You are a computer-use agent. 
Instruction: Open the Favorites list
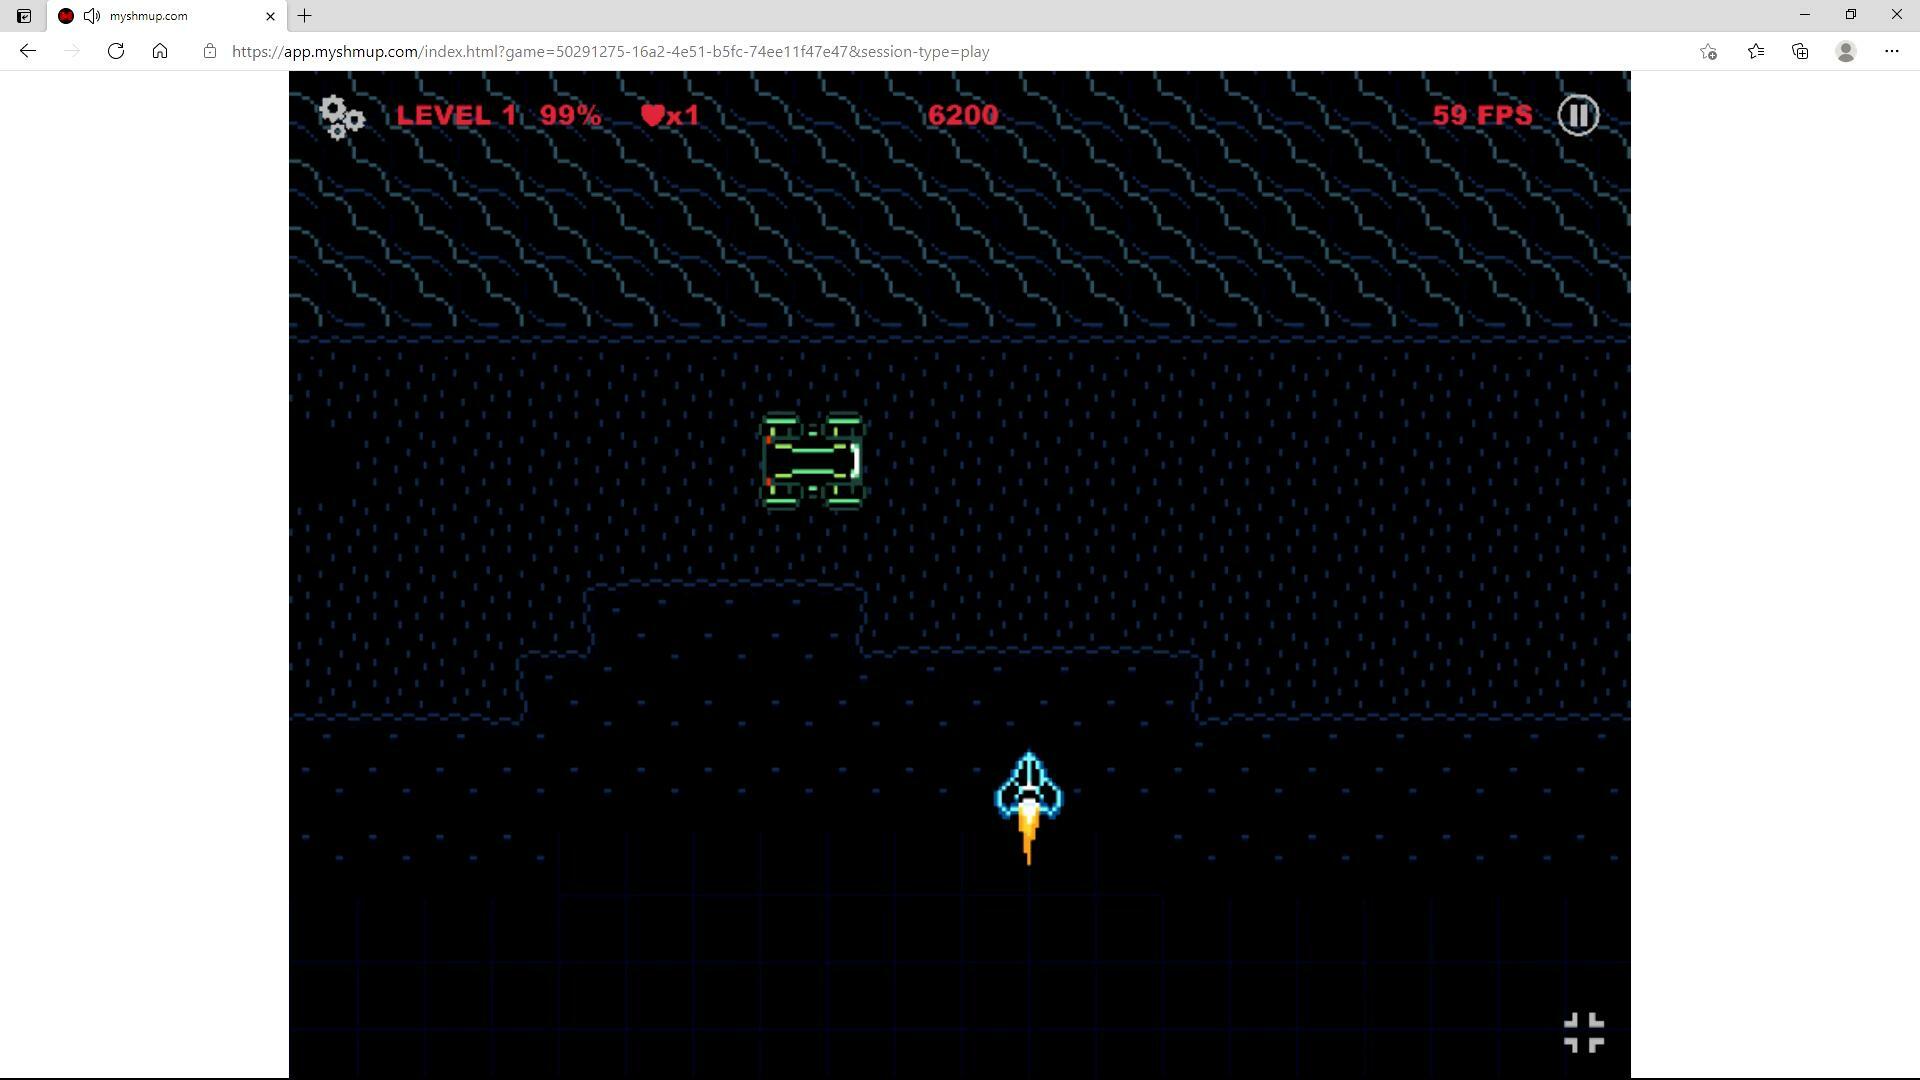(1755, 51)
